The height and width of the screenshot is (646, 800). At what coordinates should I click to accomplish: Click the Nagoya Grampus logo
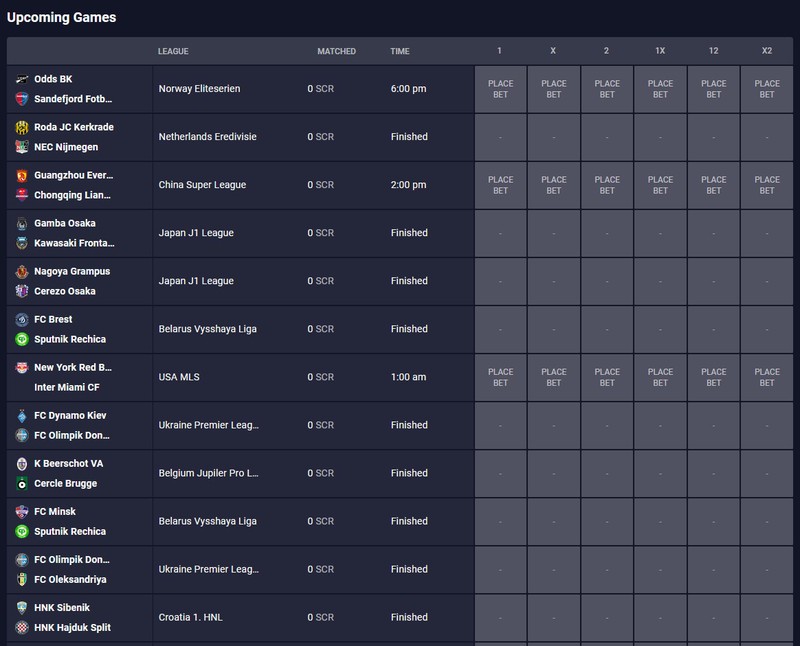(22, 271)
